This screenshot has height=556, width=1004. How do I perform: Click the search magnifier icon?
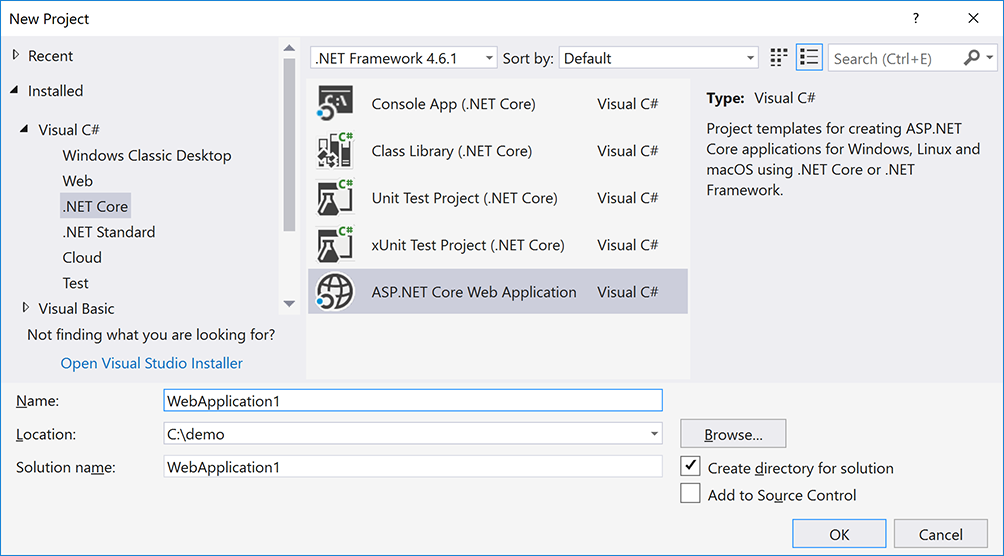(972, 58)
